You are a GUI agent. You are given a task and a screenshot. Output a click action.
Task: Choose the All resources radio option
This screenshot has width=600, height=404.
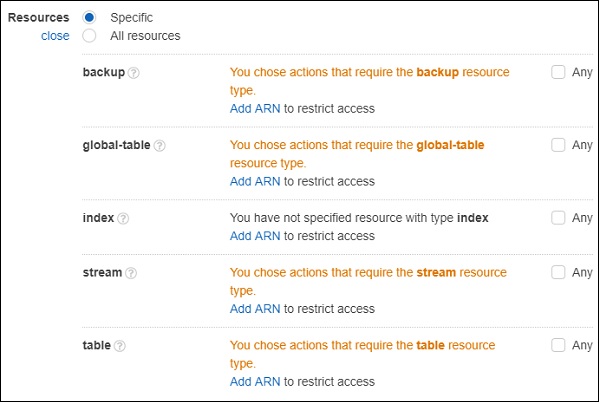[89, 36]
